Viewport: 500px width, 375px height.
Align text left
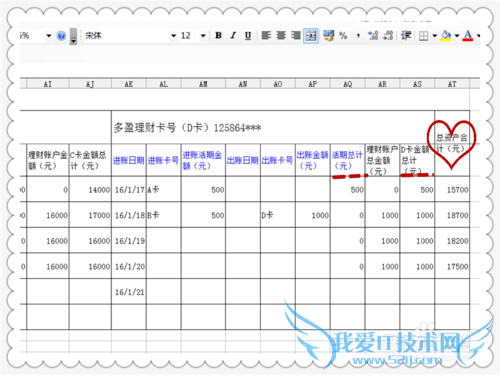tap(266, 35)
